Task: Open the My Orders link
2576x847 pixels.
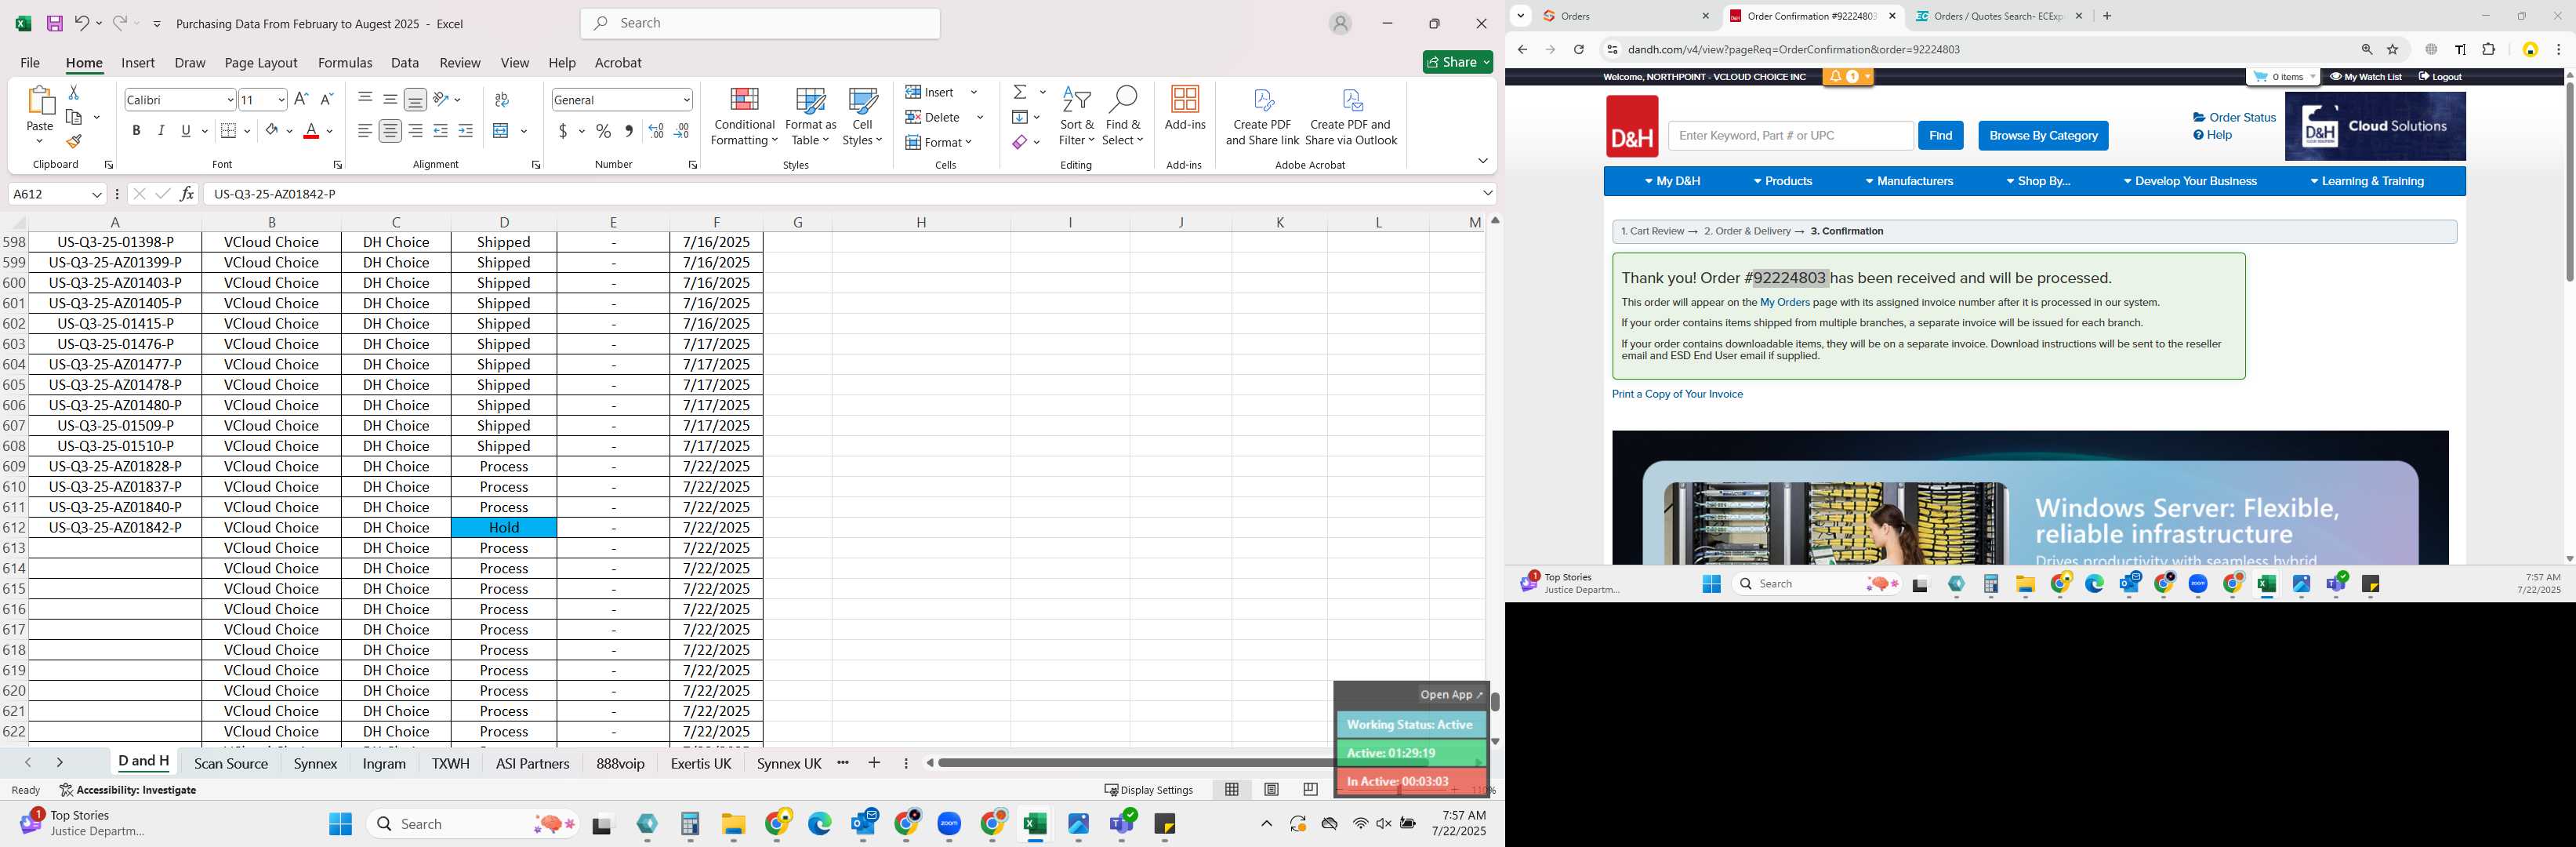Action: (x=1784, y=302)
